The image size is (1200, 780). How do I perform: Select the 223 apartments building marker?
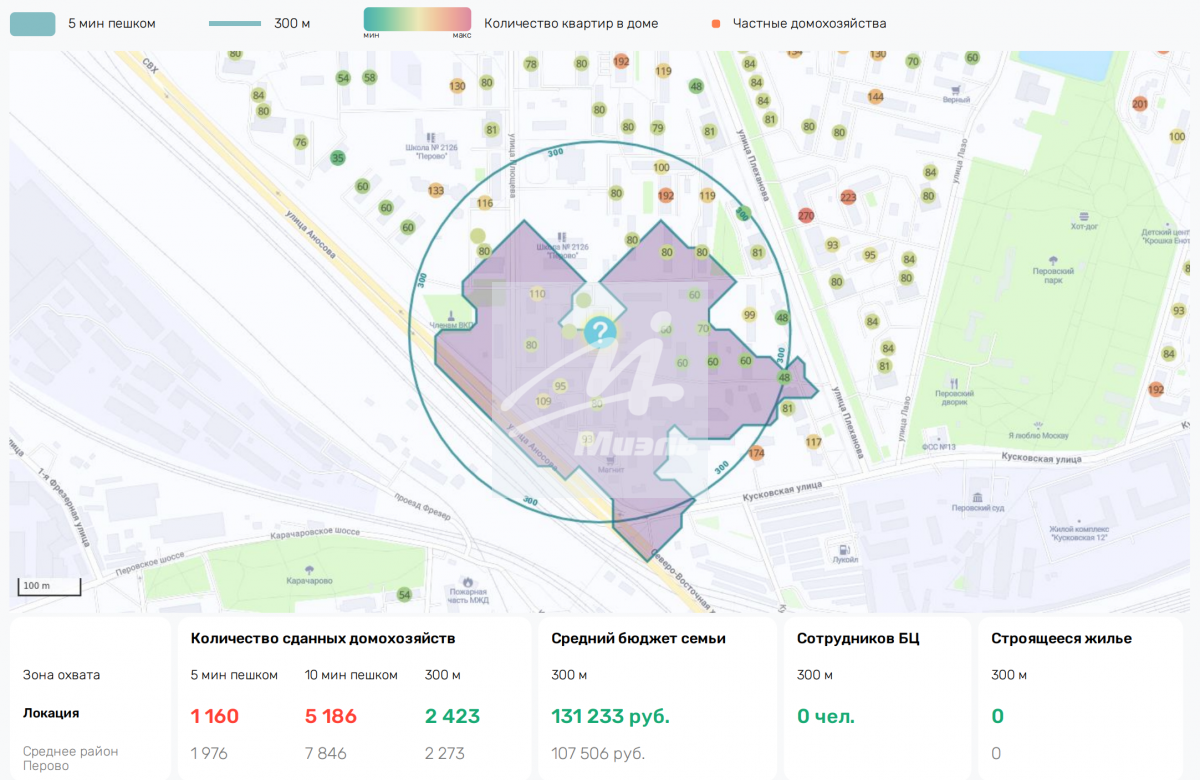(x=848, y=197)
